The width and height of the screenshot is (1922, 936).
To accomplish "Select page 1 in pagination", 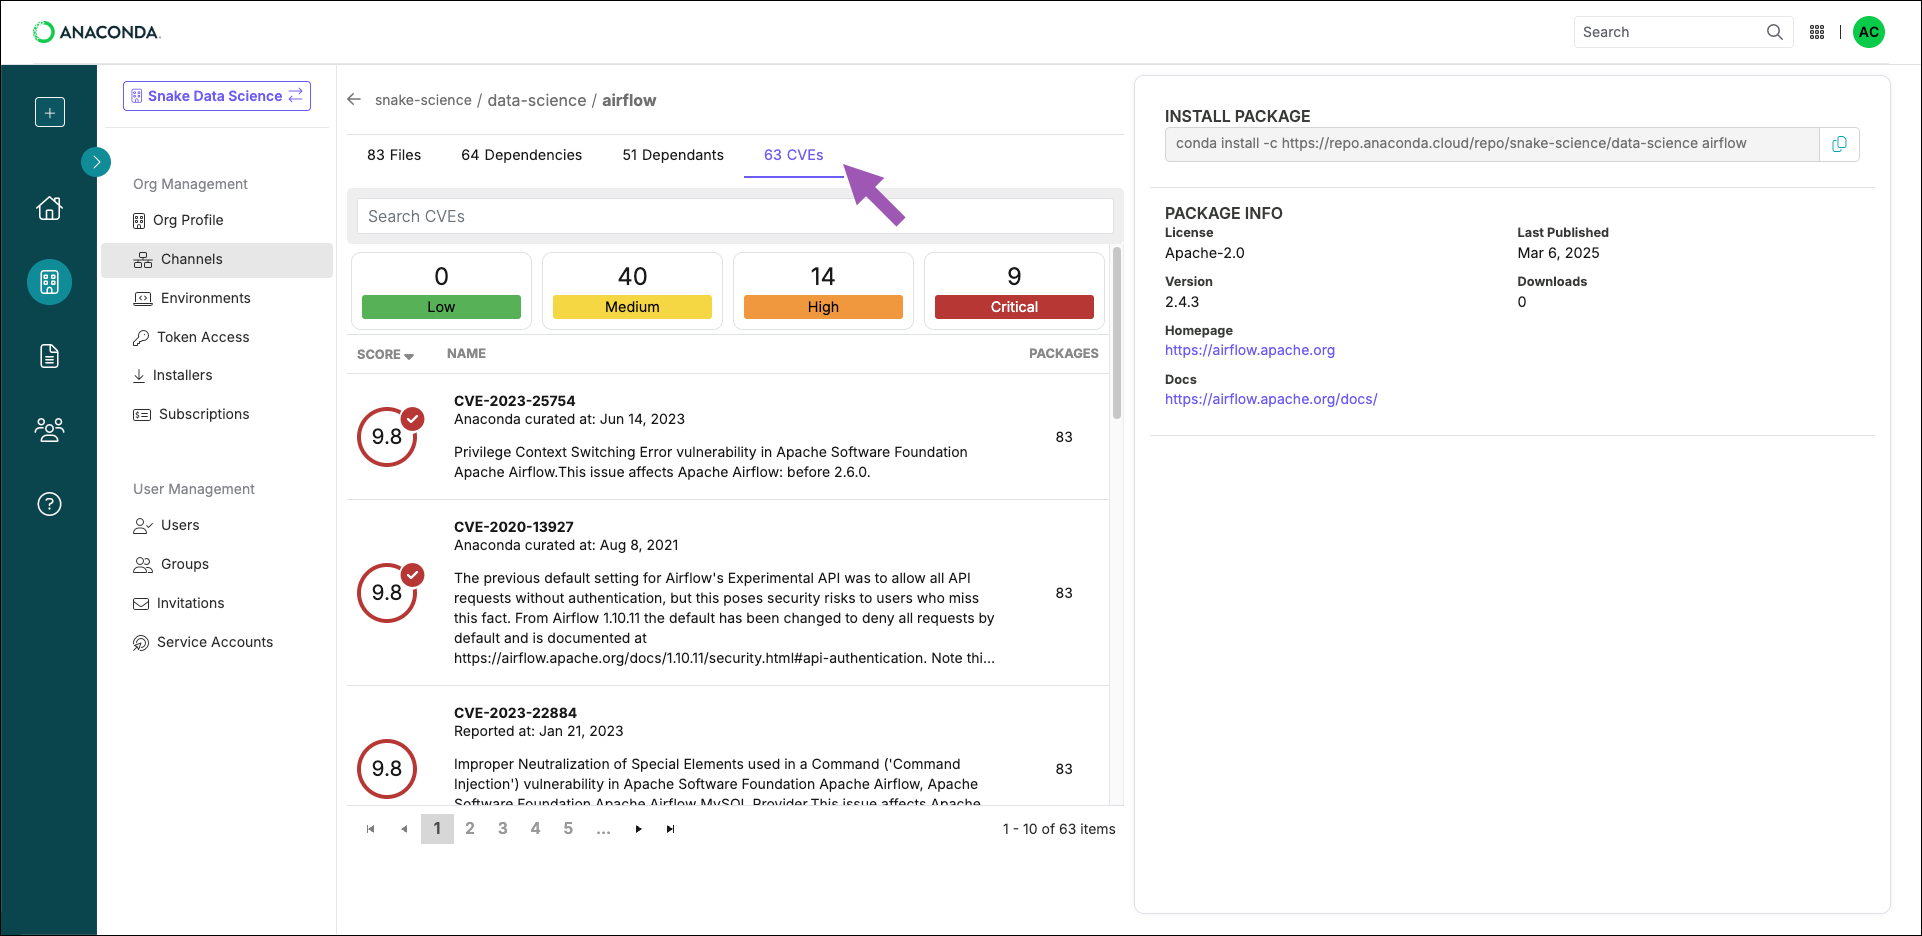I will pos(437,829).
